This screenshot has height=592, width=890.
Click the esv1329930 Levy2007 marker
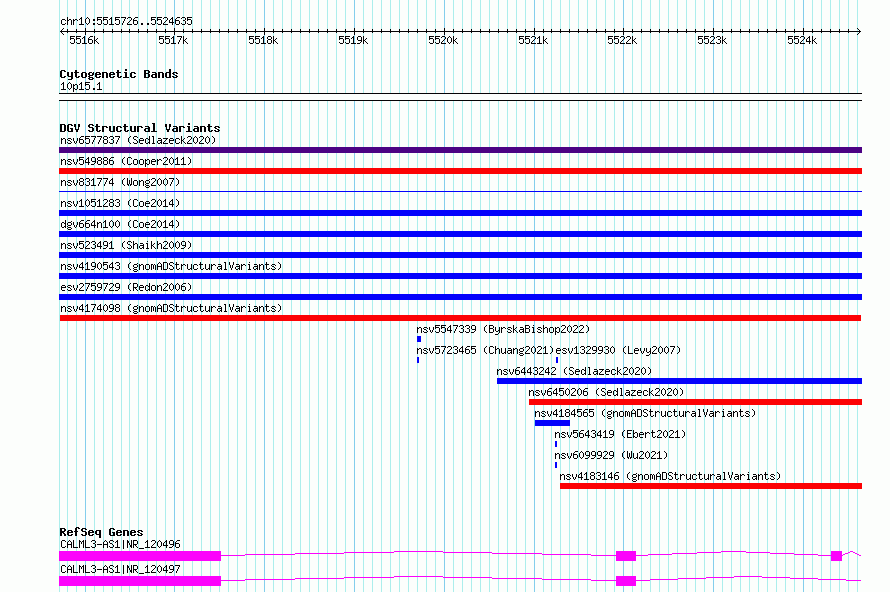(557, 360)
